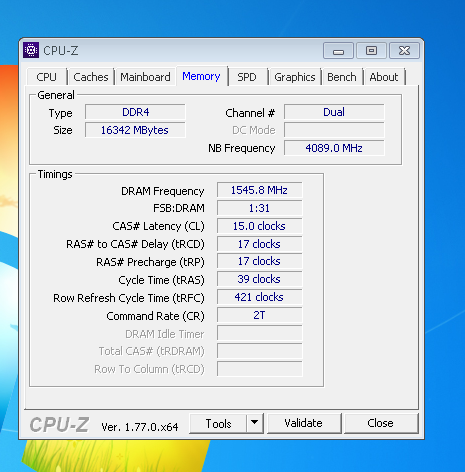Viewport: 465px width, 472px height.
Task: Click the empty DRAM Idle Timer field
Action: coord(260,333)
